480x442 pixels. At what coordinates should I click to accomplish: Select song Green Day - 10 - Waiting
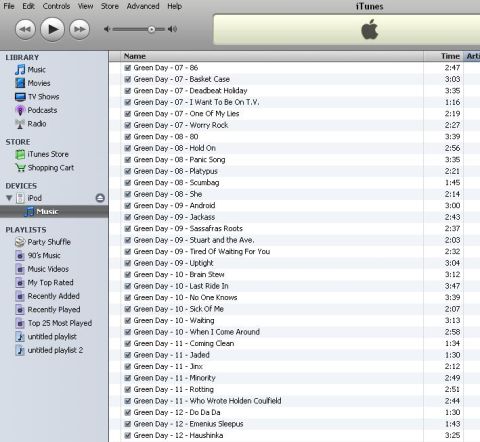pyautogui.click(x=174, y=321)
